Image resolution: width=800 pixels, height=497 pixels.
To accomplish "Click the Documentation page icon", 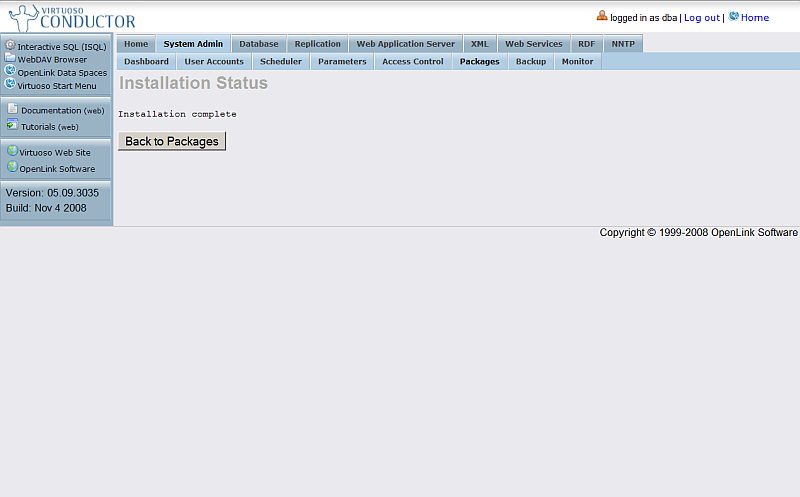I will [13, 109].
